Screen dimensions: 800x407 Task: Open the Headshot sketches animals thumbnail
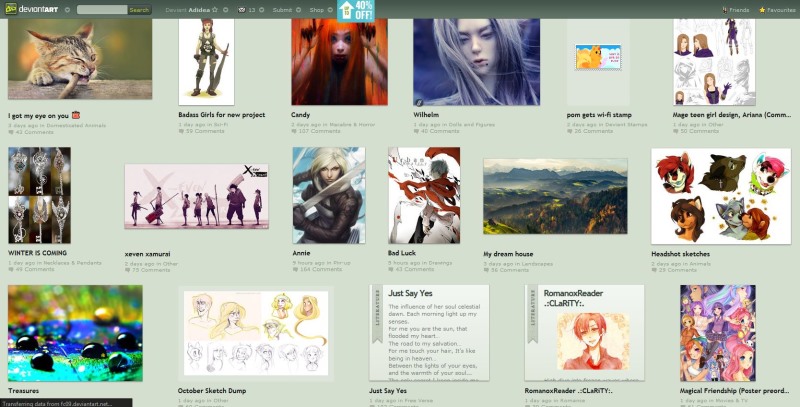721,196
